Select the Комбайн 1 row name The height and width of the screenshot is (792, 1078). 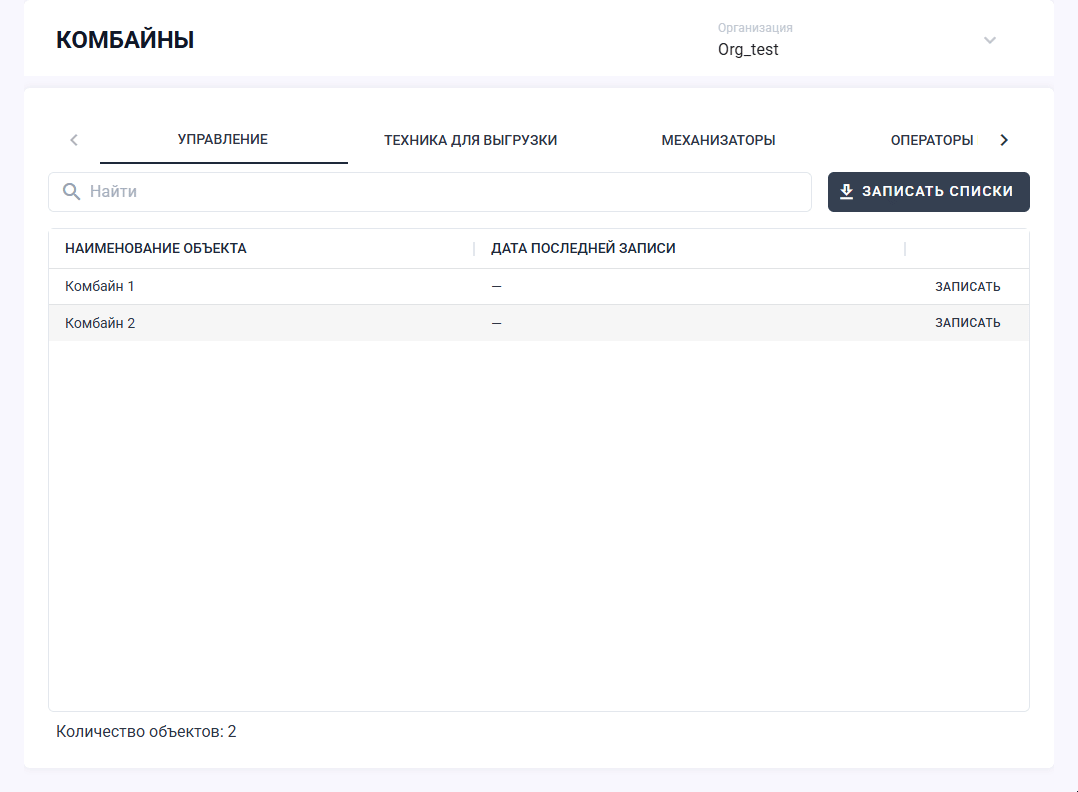[x=100, y=286]
